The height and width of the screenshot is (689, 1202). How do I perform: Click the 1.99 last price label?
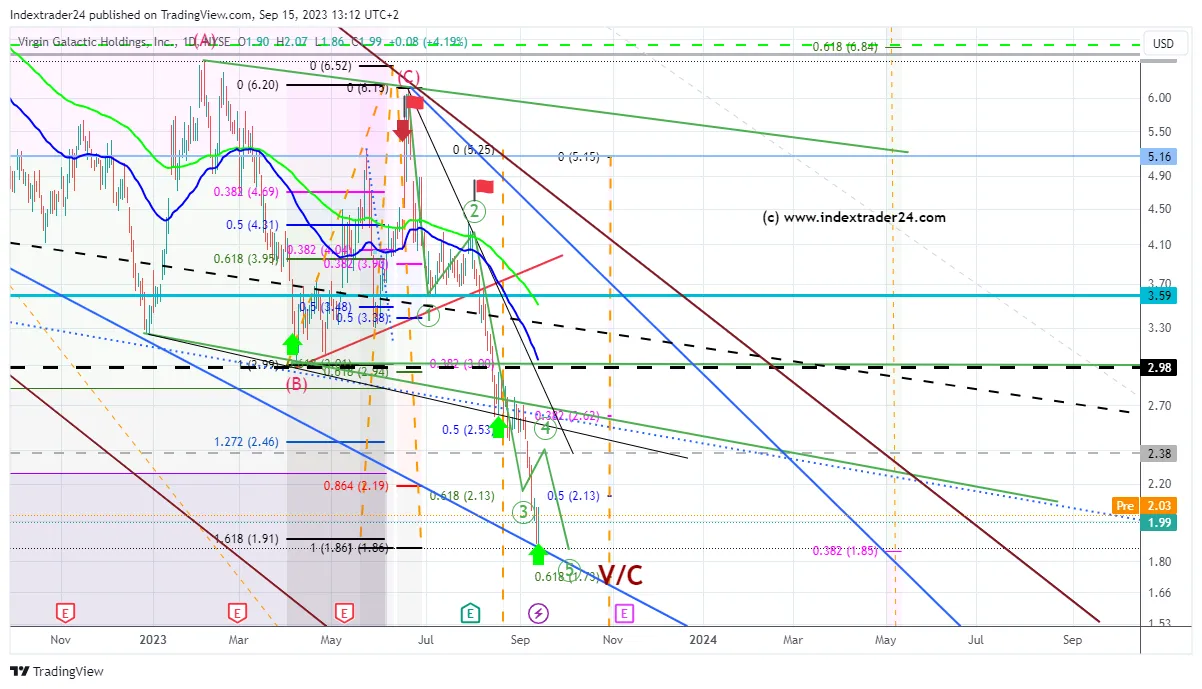click(x=1160, y=522)
